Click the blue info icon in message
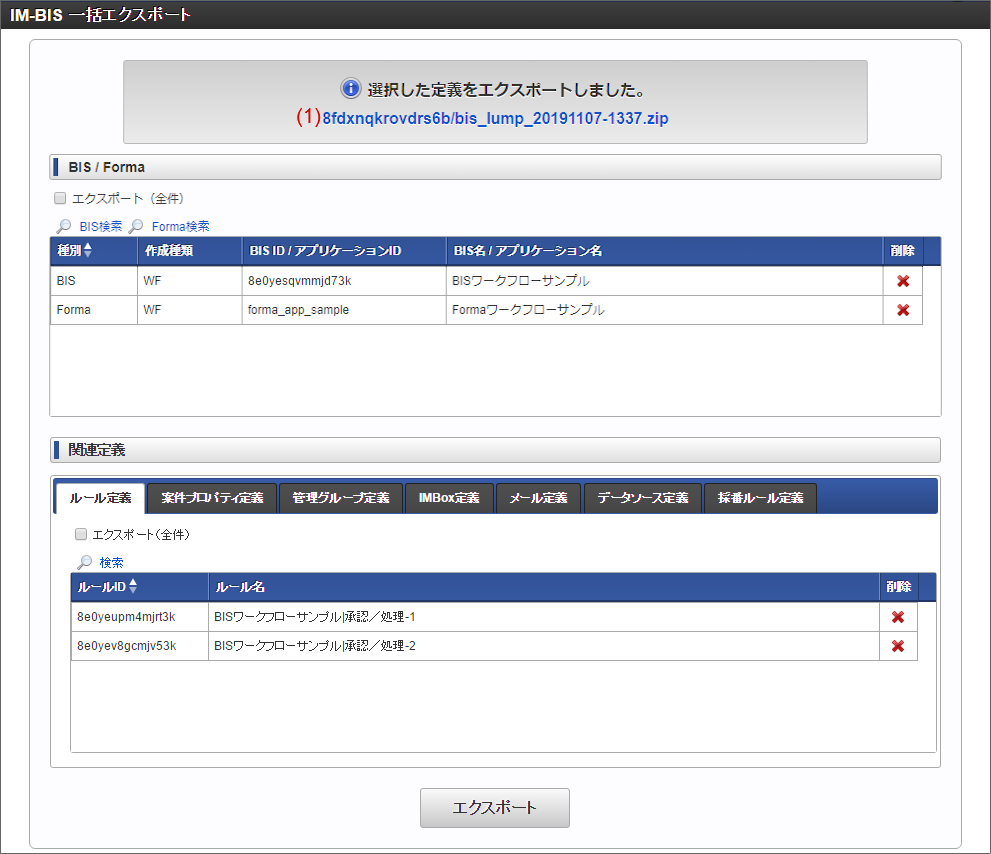The width and height of the screenshot is (991, 854). 350,89
